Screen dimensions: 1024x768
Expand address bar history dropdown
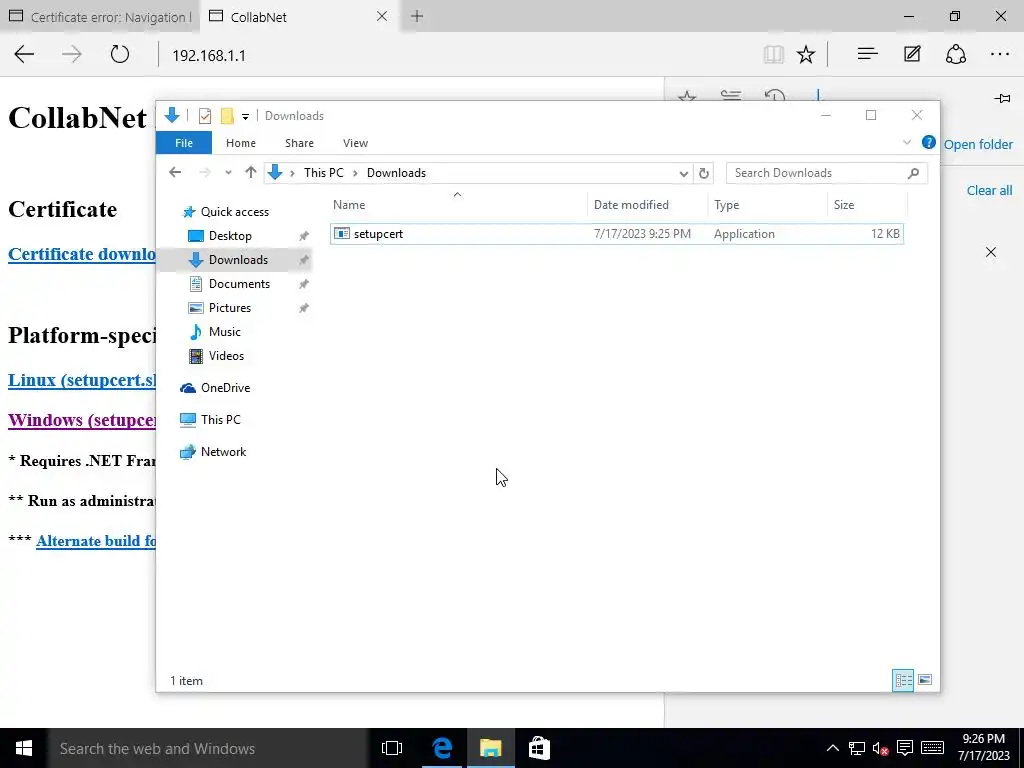tap(683, 174)
